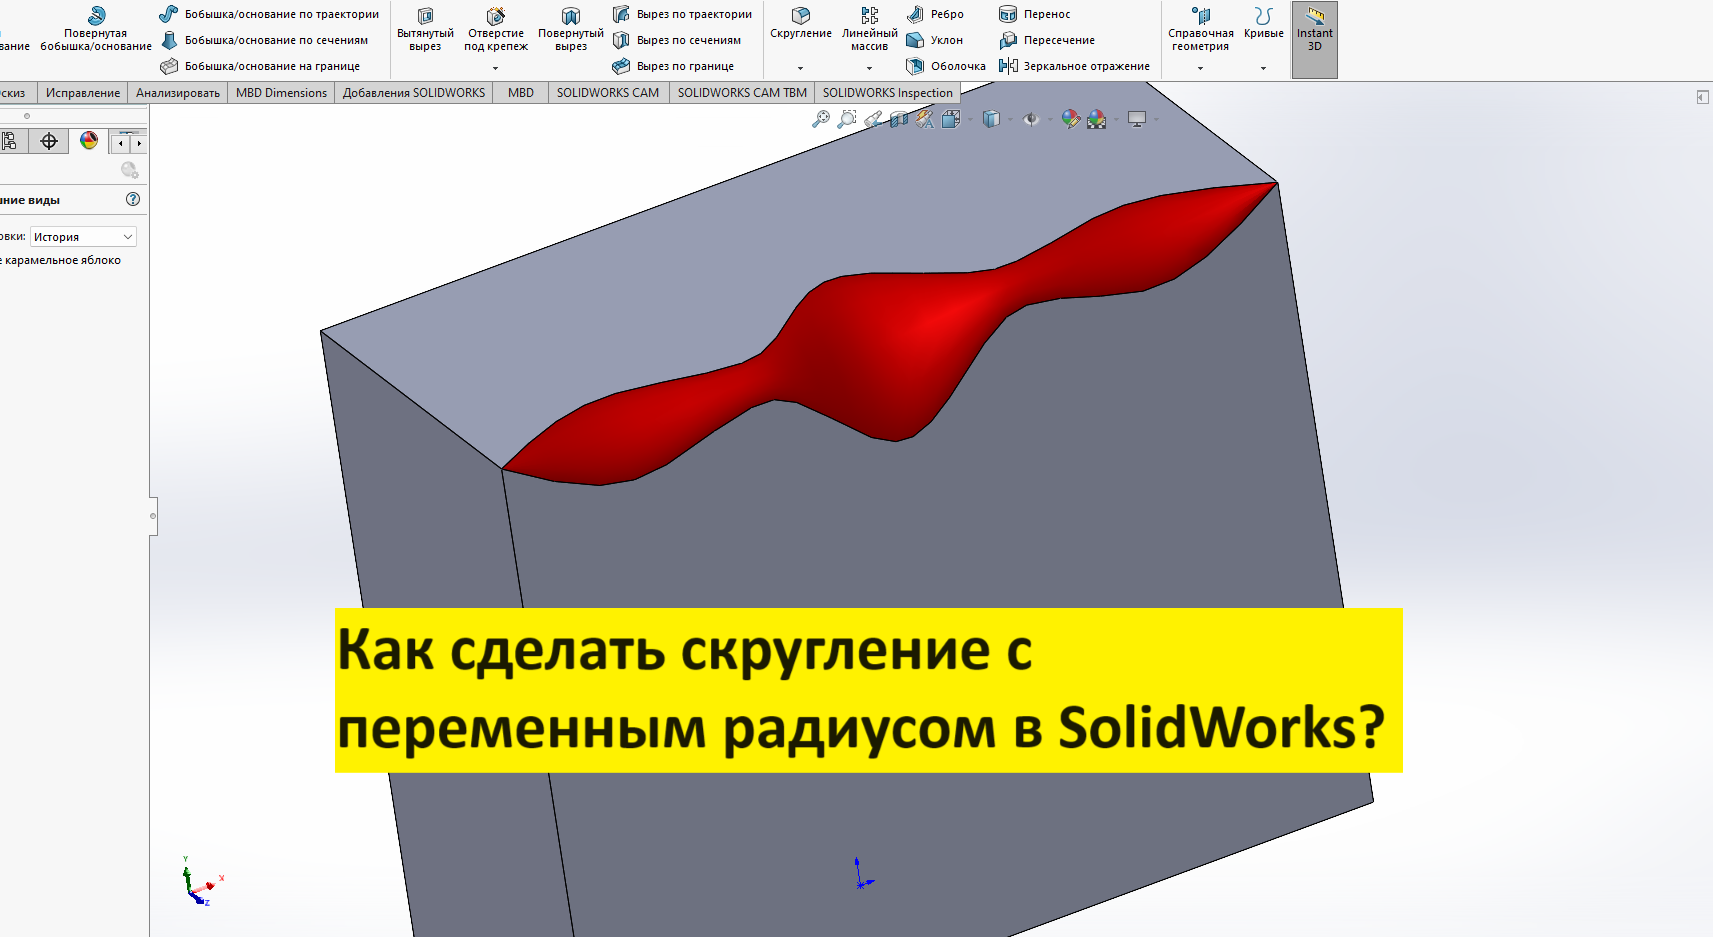Switch to the MBD Dimensions tab
The height and width of the screenshot is (937, 1713).
pos(281,93)
